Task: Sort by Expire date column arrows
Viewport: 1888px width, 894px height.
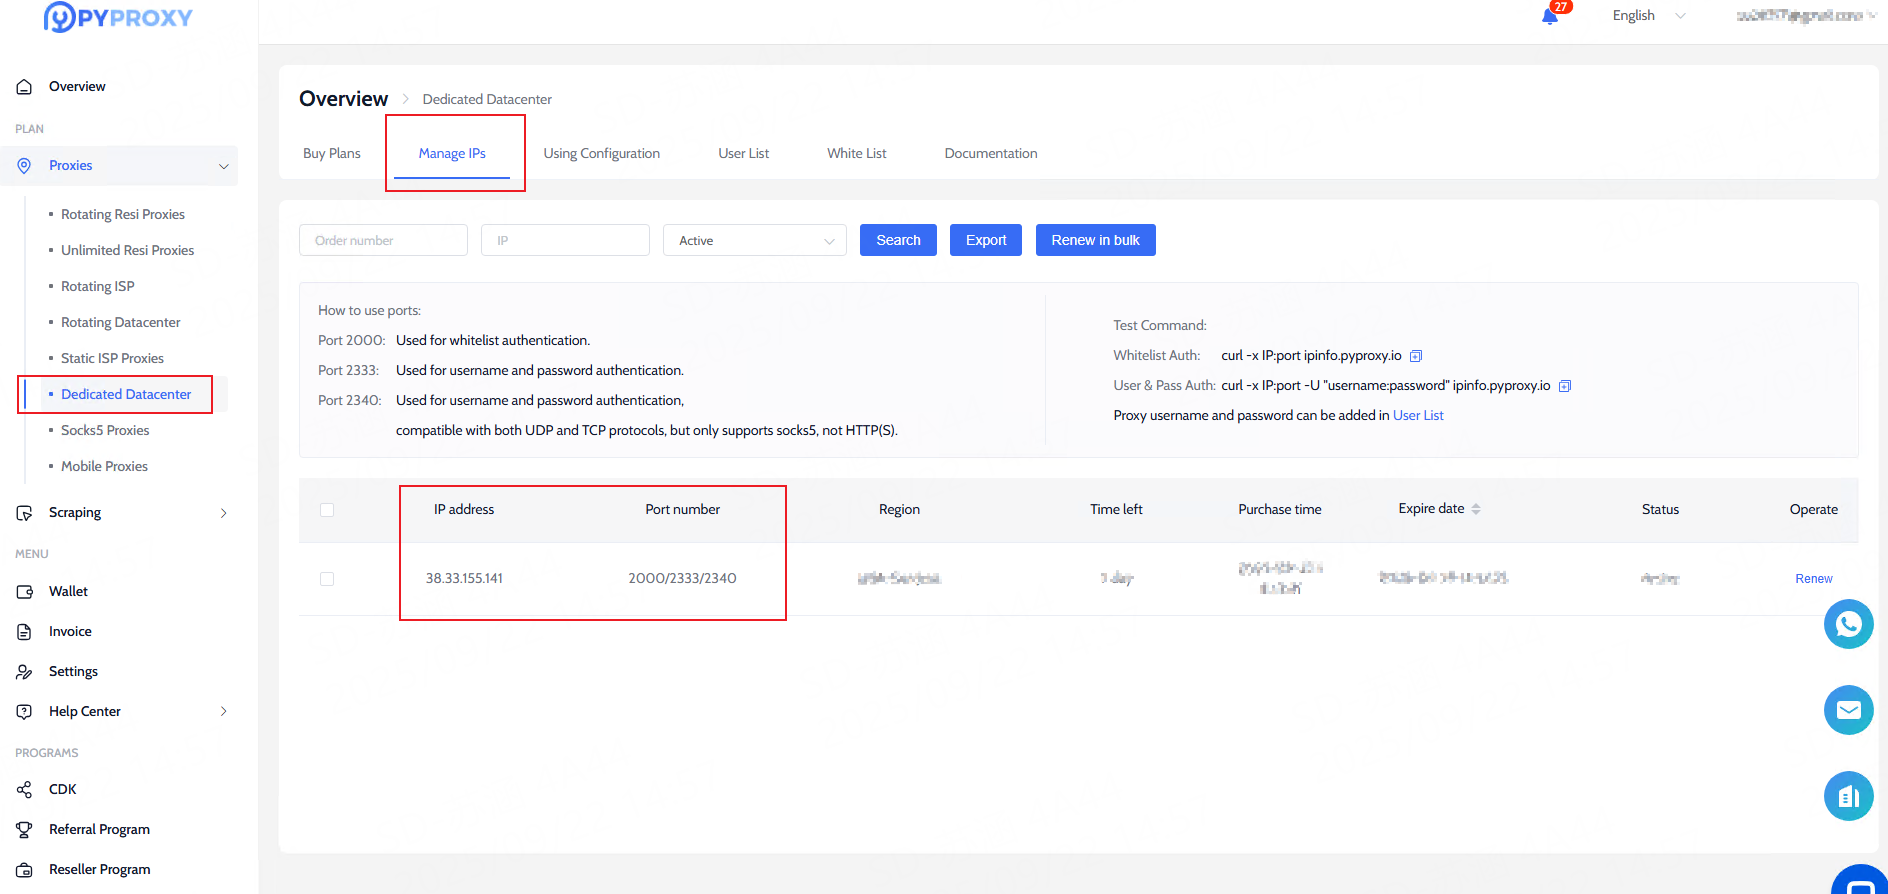Action: pos(1476,509)
